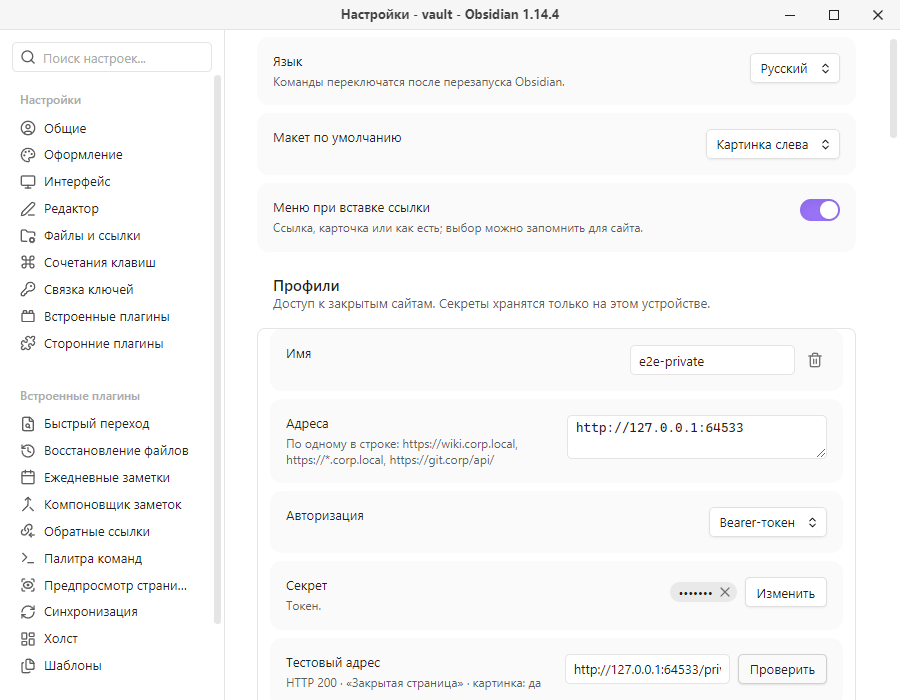The image size is (900, 700).
Task: Open Сторонние плагины puzzle icon
Action: 28,343
